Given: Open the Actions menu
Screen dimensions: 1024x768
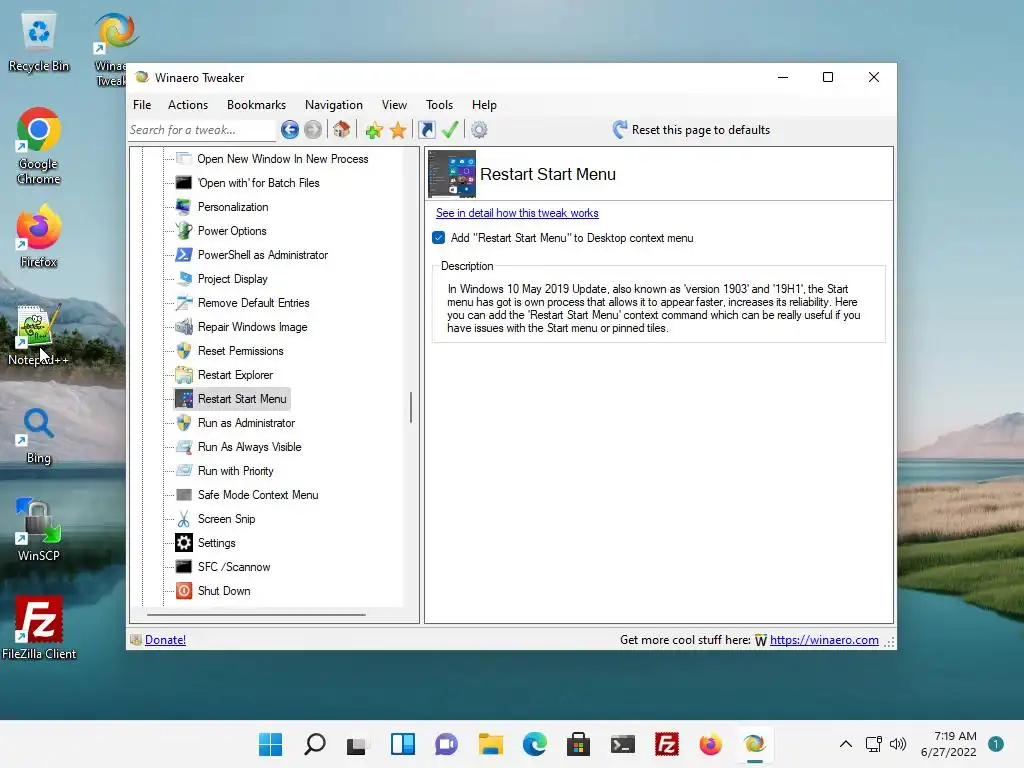Looking at the screenshot, I should pyautogui.click(x=187, y=104).
